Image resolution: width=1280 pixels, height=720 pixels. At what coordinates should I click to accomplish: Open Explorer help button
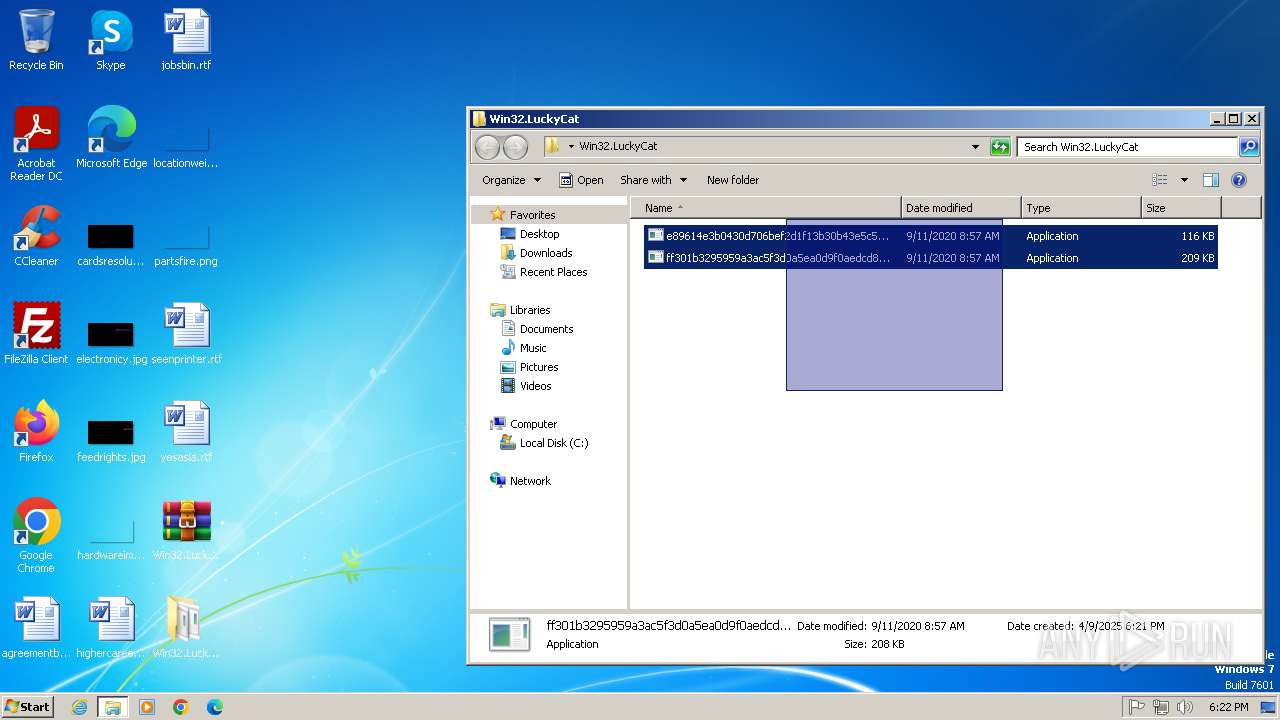point(1239,180)
